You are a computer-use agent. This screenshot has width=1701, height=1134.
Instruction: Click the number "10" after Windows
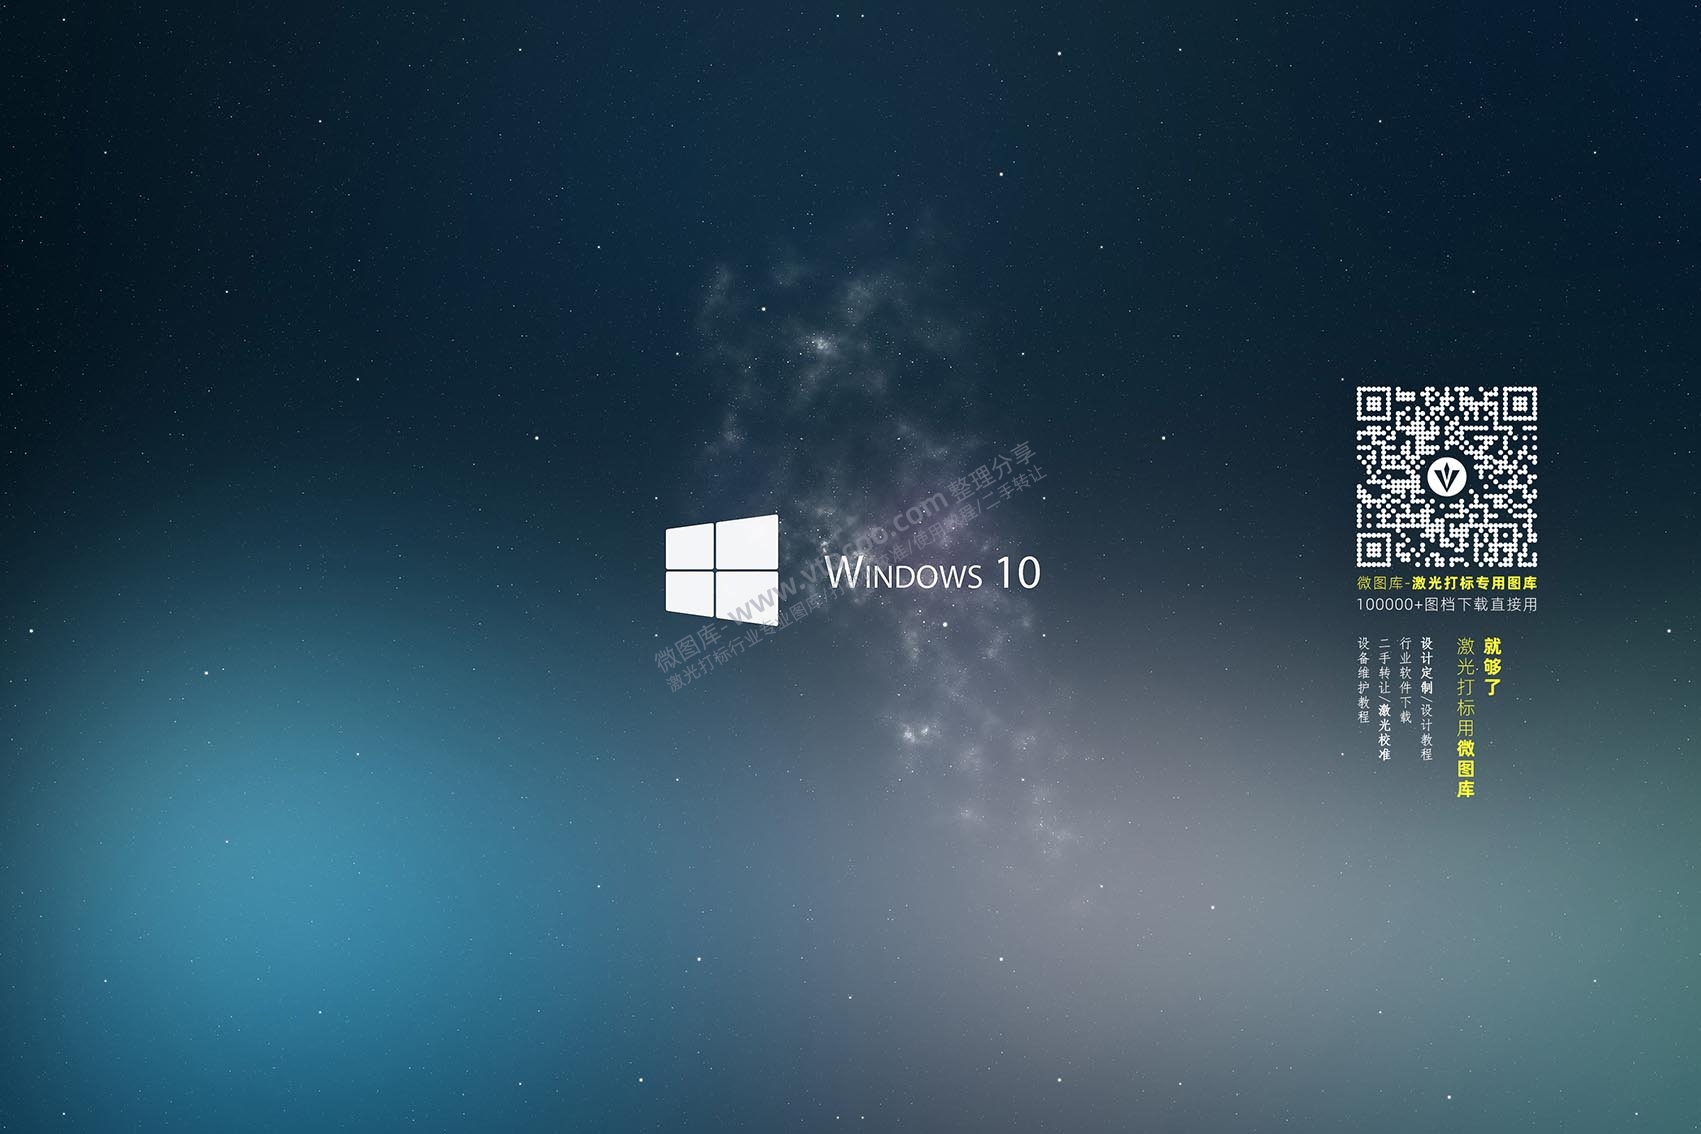(1017, 573)
